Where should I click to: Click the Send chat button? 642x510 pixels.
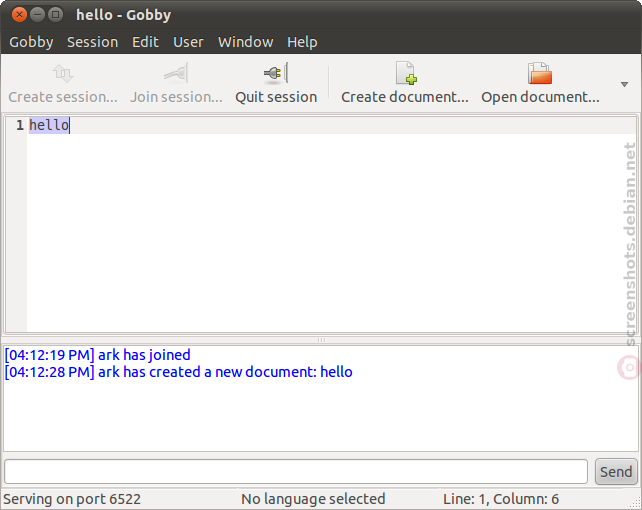click(616, 472)
